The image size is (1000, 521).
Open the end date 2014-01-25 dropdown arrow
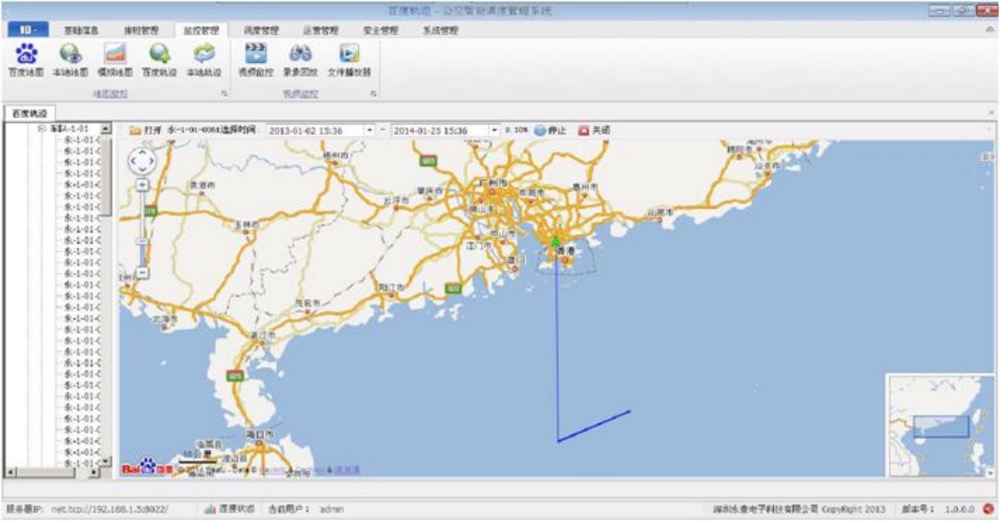(x=494, y=130)
